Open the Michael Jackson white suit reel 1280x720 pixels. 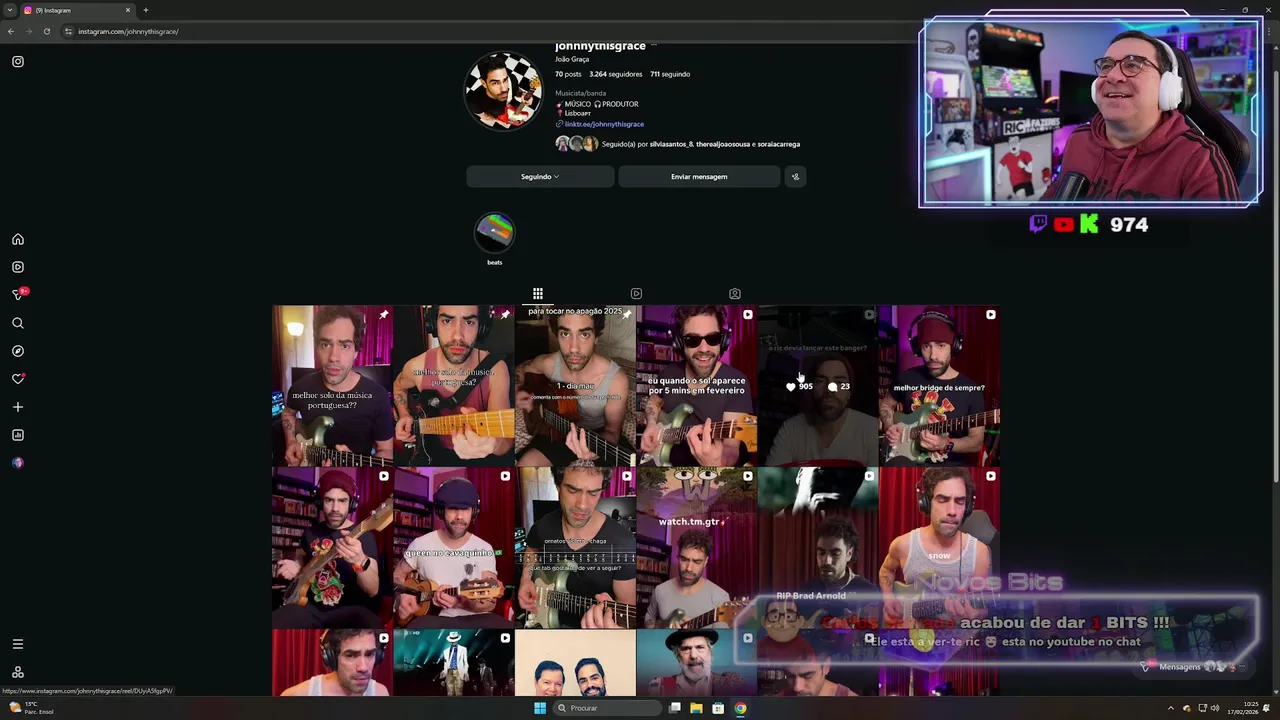pyautogui.click(x=453, y=662)
